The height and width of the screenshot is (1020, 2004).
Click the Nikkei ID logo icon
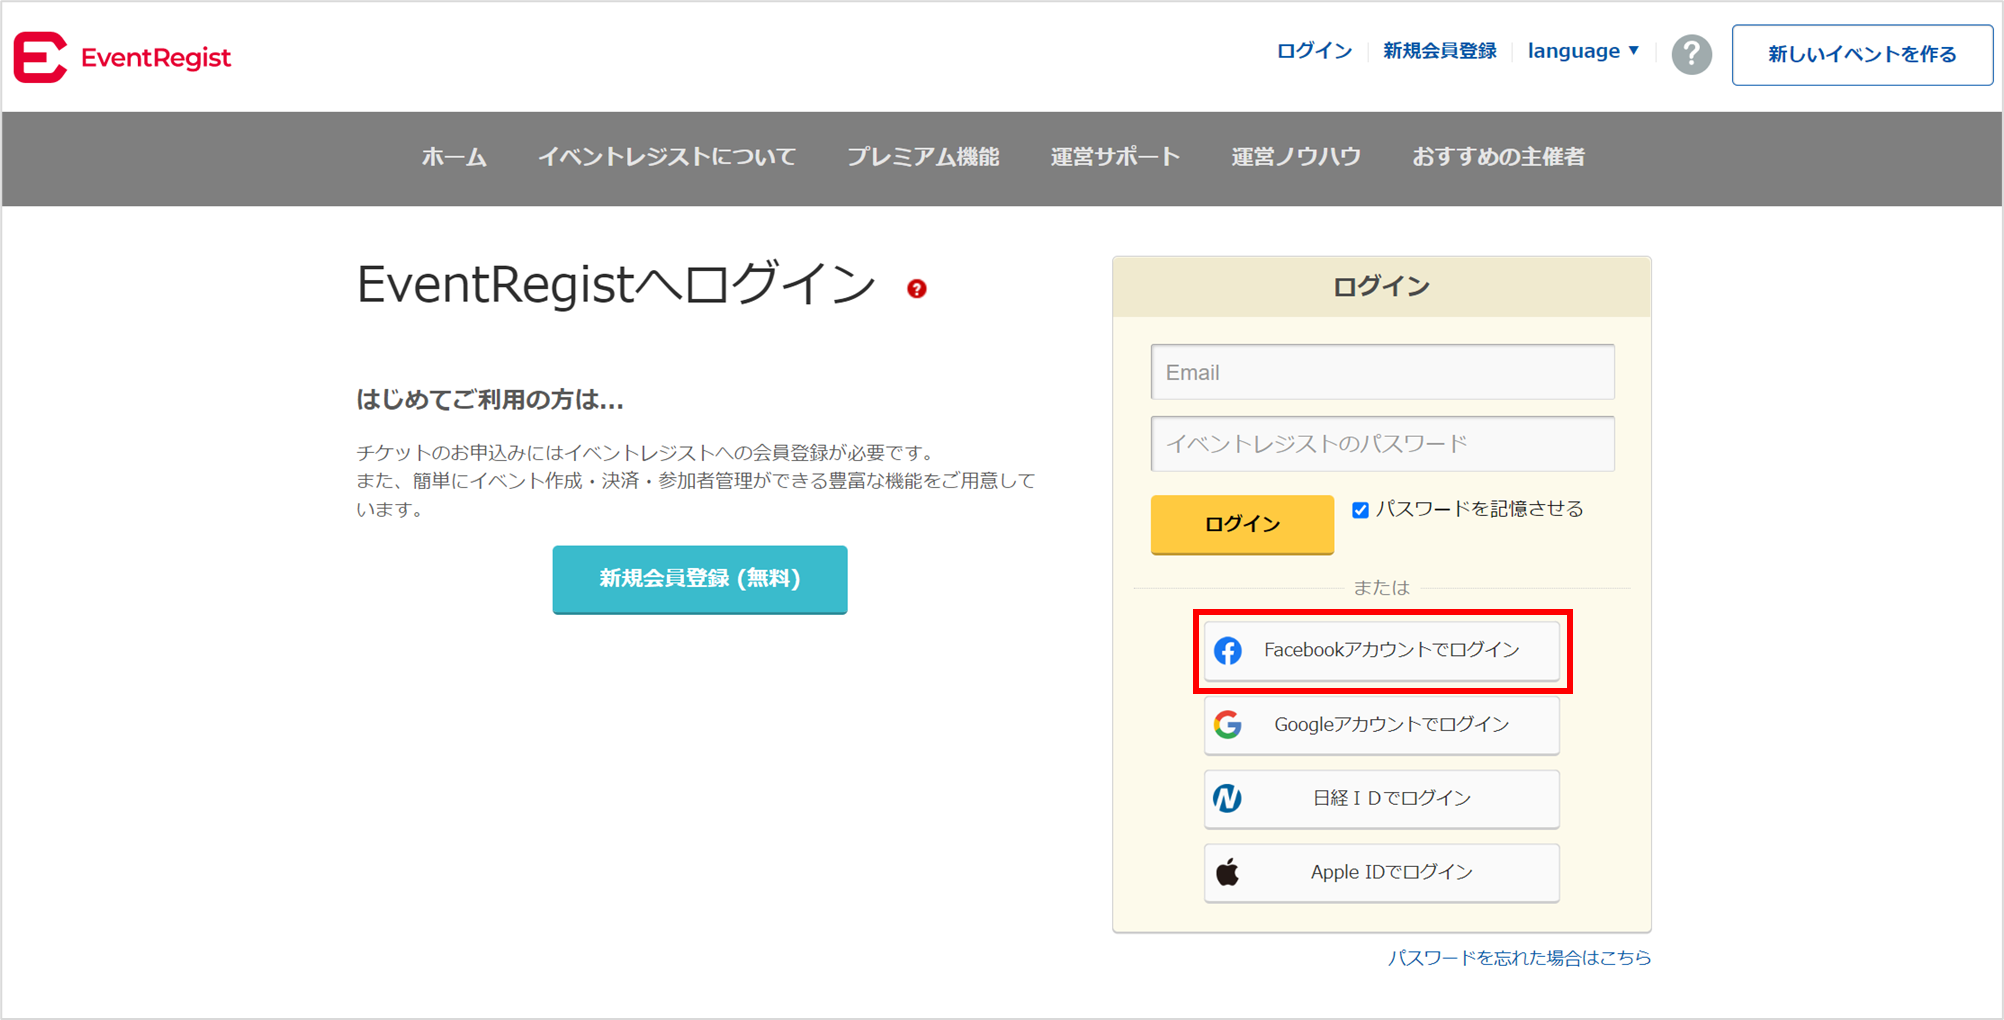tap(1228, 798)
